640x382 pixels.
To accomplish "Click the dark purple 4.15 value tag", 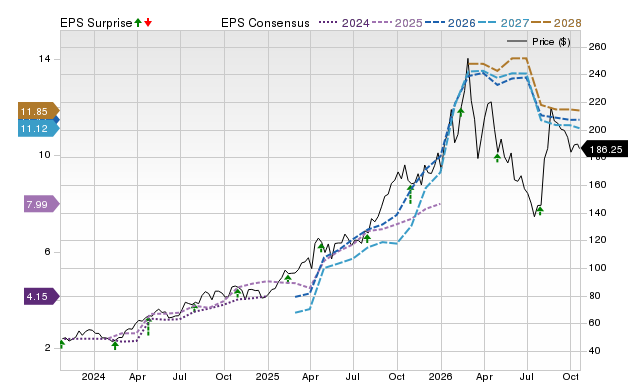I will (41, 296).
